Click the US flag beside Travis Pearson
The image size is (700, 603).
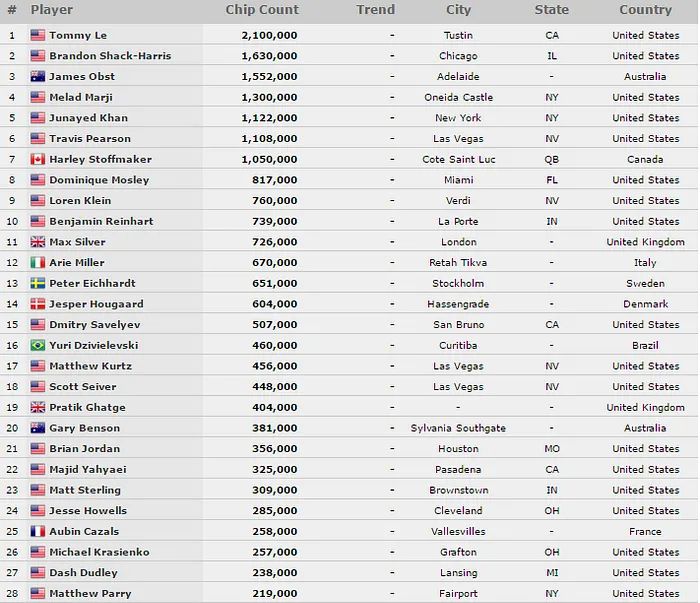38,138
